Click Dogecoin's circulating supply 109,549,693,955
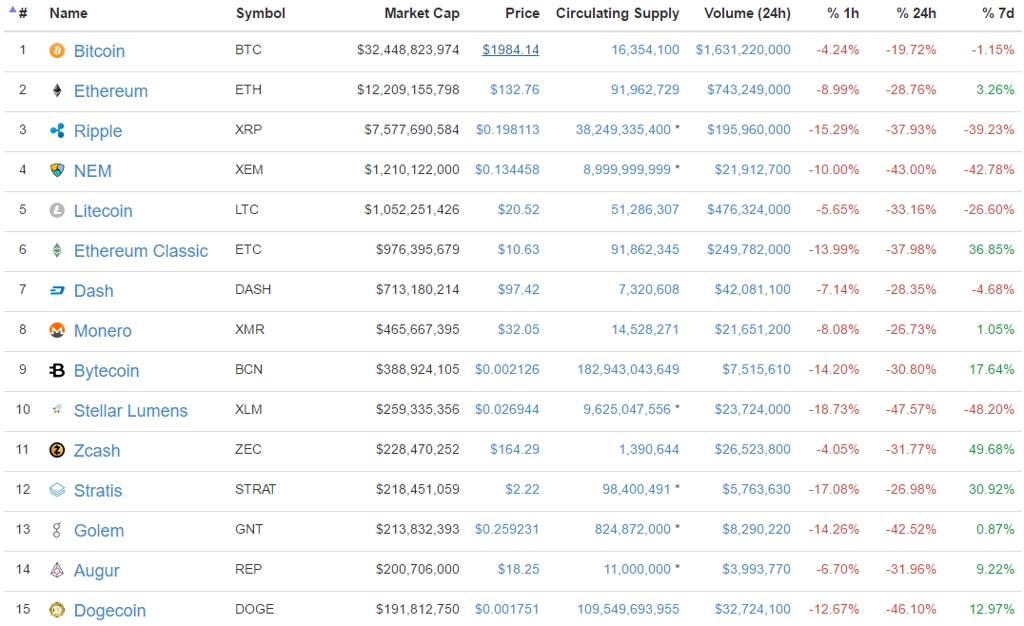This screenshot has width=1024, height=626. 628,609
